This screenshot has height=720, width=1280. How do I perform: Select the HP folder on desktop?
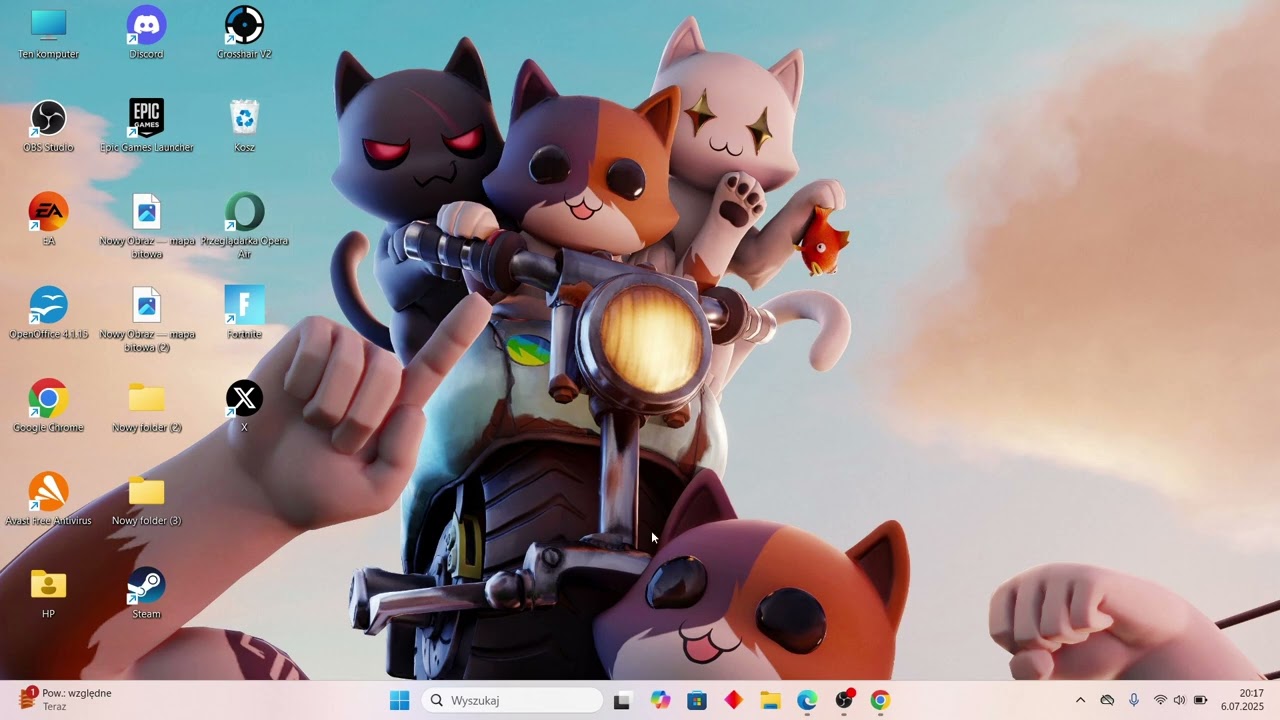[48, 593]
